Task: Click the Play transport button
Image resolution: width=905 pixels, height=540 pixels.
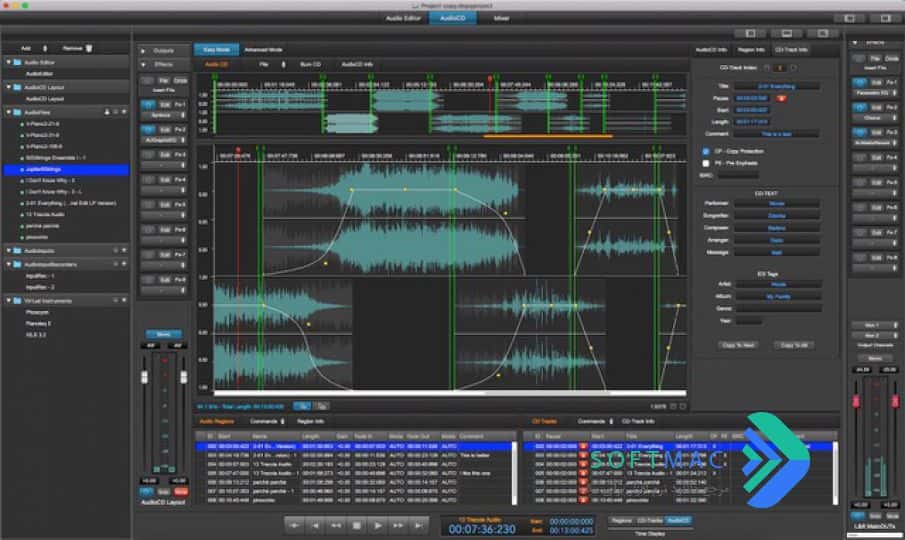Action: click(377, 526)
